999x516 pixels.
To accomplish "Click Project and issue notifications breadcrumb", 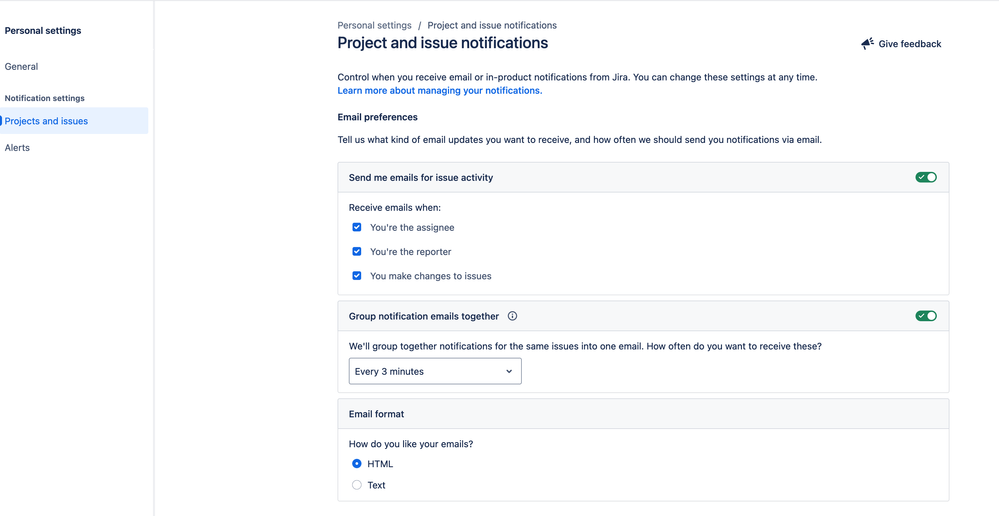I will click(492, 25).
